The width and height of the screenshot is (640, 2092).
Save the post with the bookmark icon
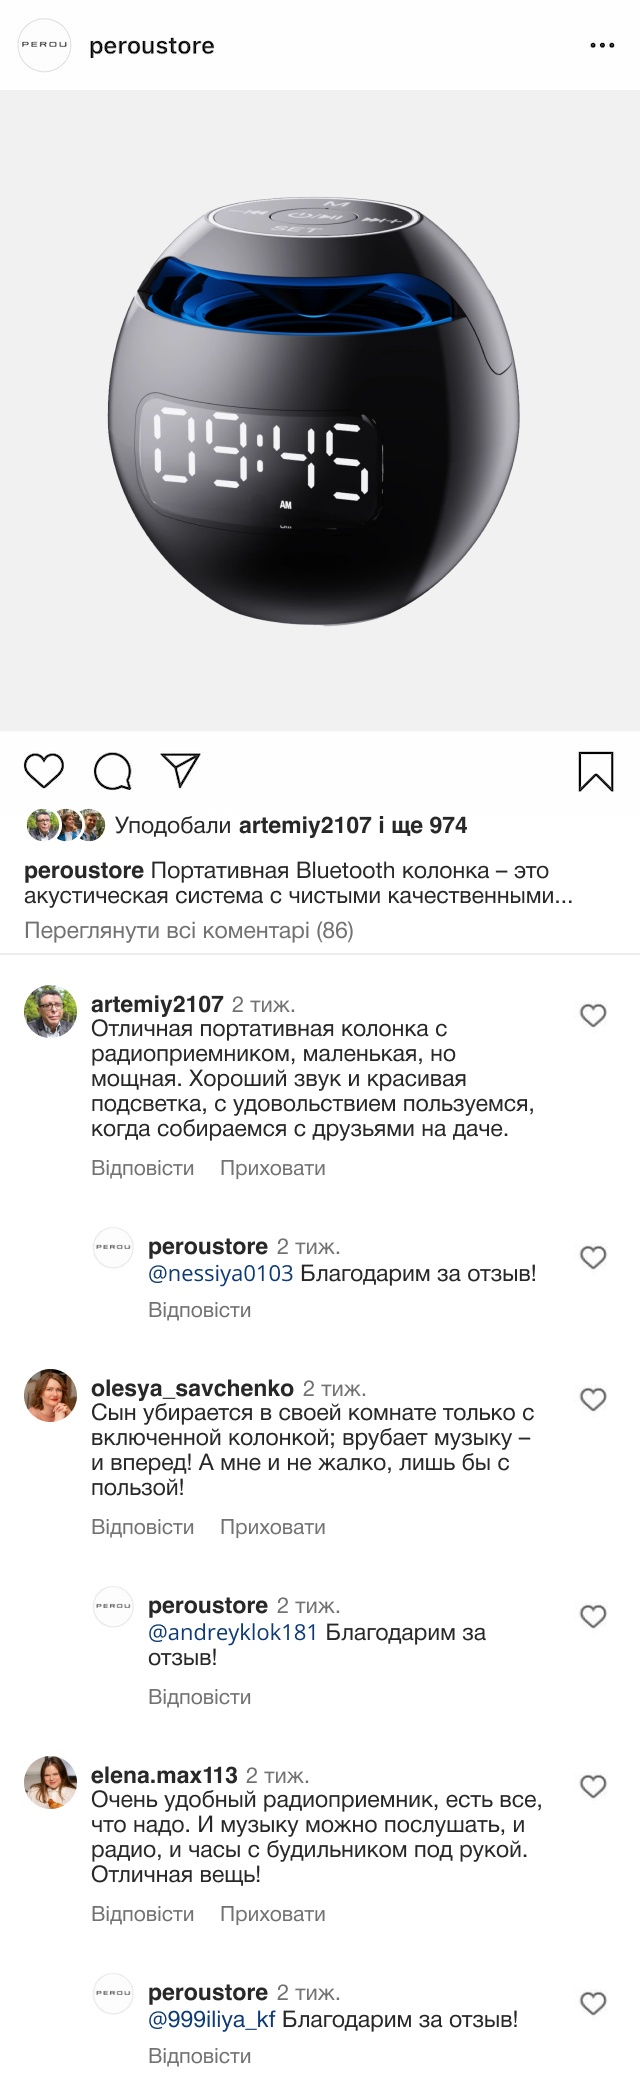596,771
